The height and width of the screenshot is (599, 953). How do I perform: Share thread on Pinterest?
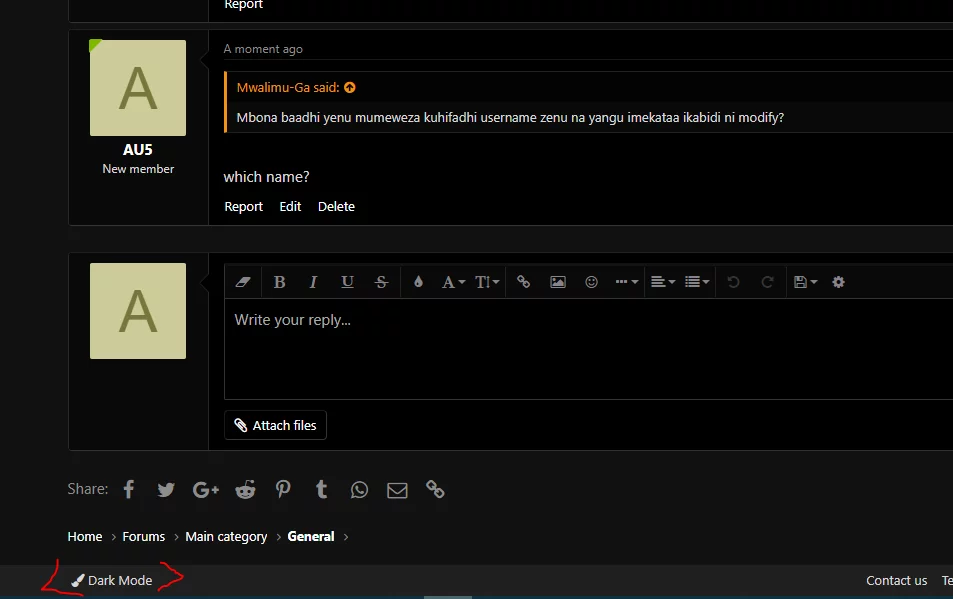pos(284,489)
